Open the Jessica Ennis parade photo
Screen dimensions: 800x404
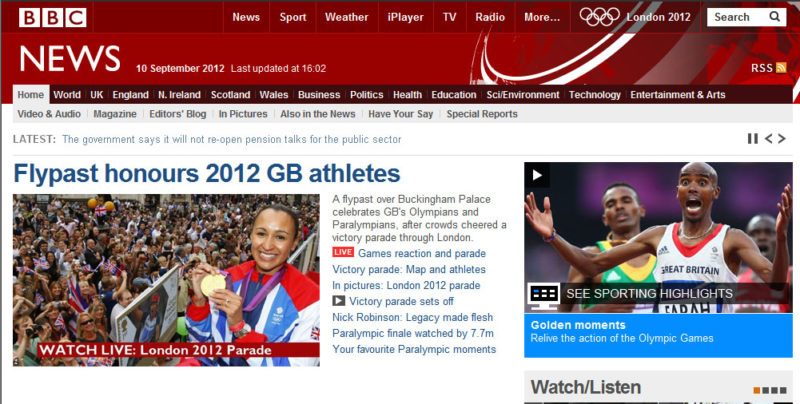(x=166, y=280)
